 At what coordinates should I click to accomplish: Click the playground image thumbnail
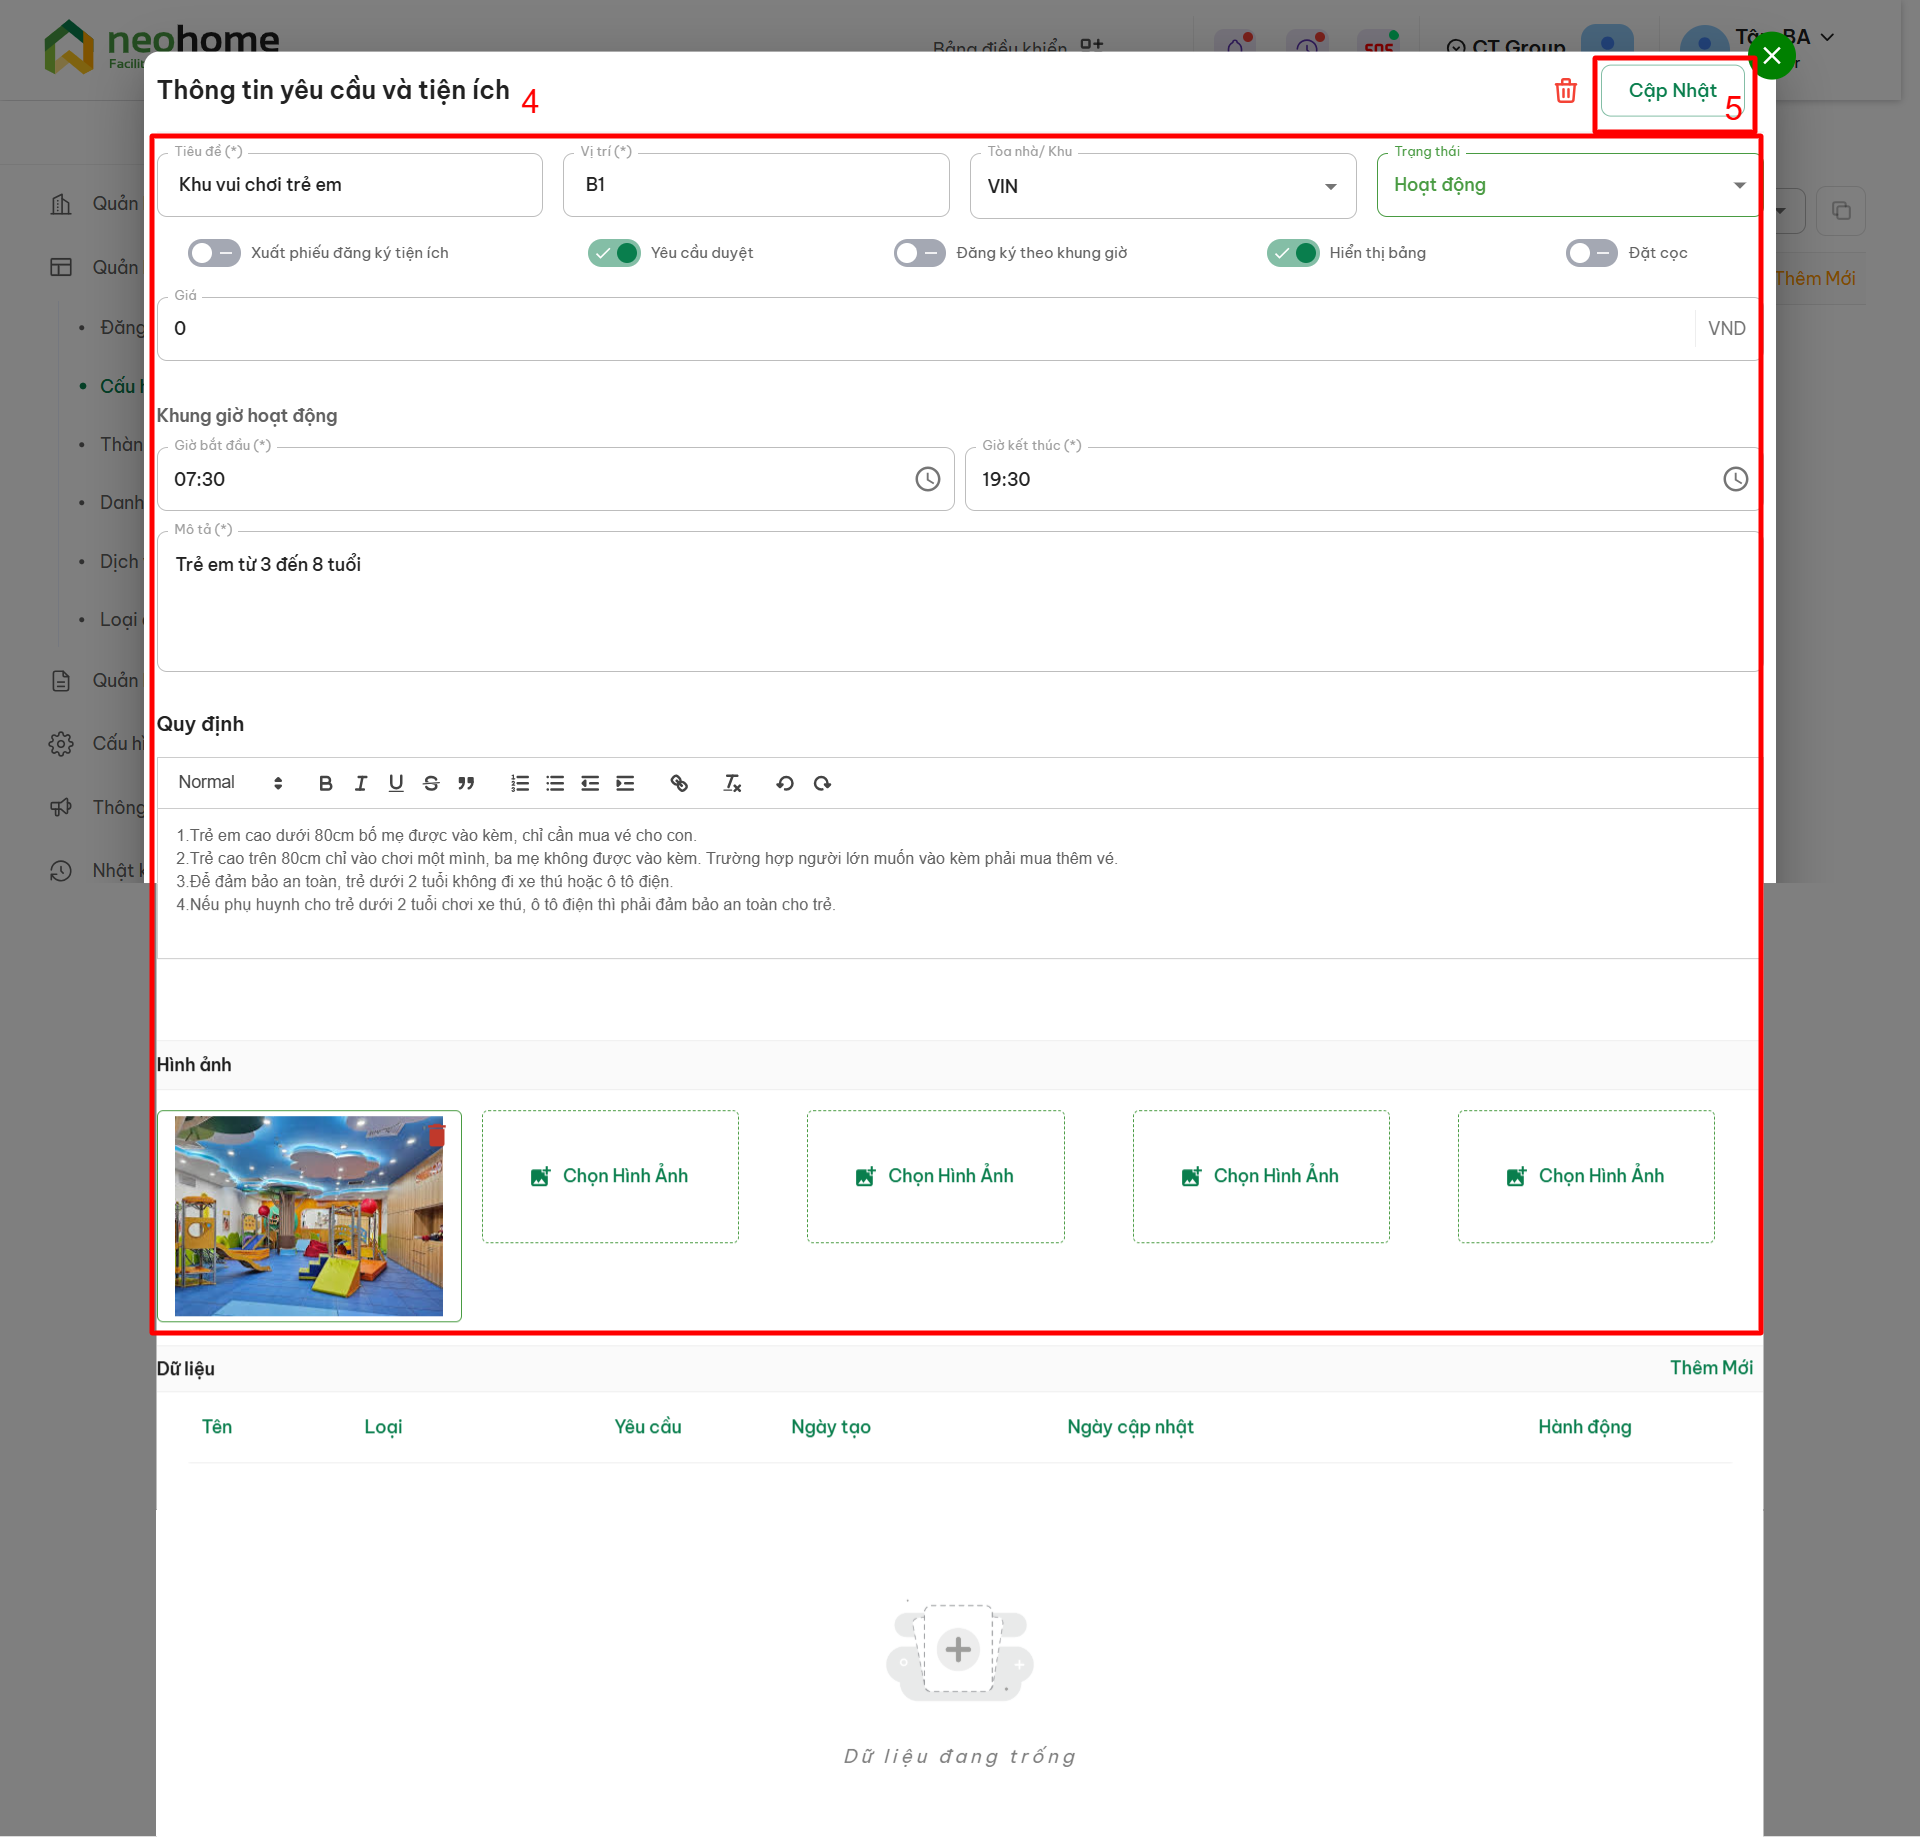[308, 1216]
